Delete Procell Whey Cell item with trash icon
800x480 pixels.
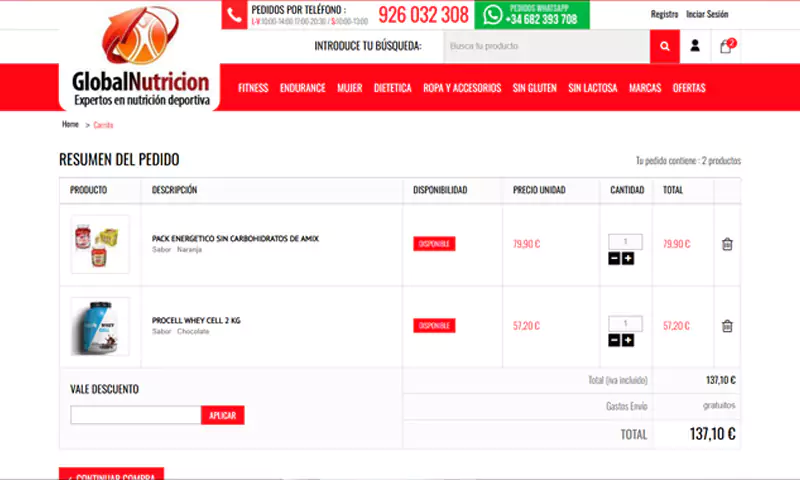pyautogui.click(x=727, y=326)
